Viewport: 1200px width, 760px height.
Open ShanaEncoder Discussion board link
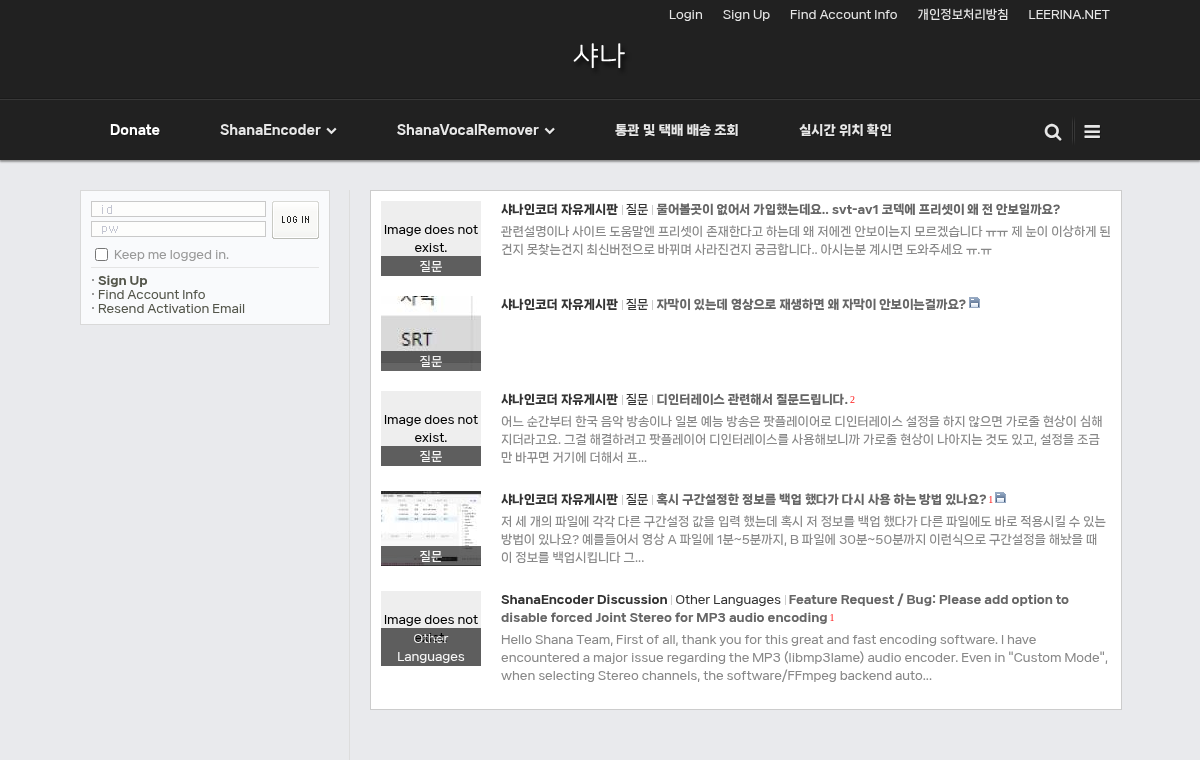click(584, 600)
